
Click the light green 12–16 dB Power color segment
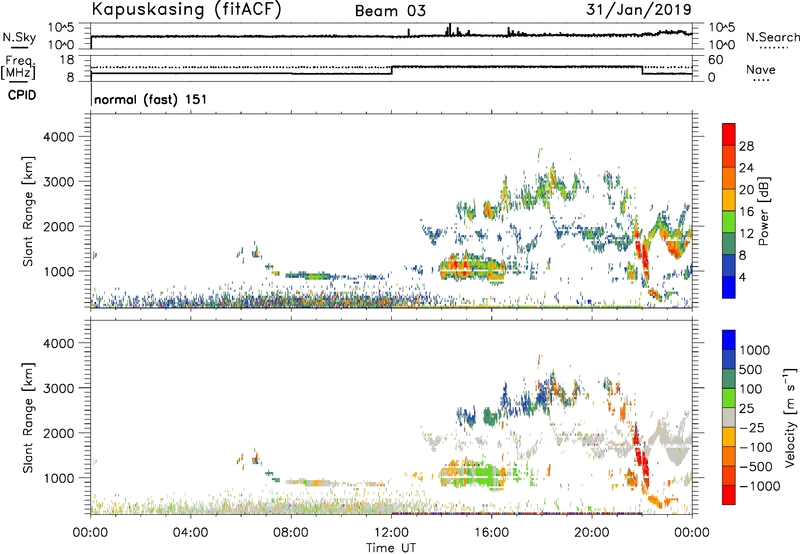click(x=729, y=221)
